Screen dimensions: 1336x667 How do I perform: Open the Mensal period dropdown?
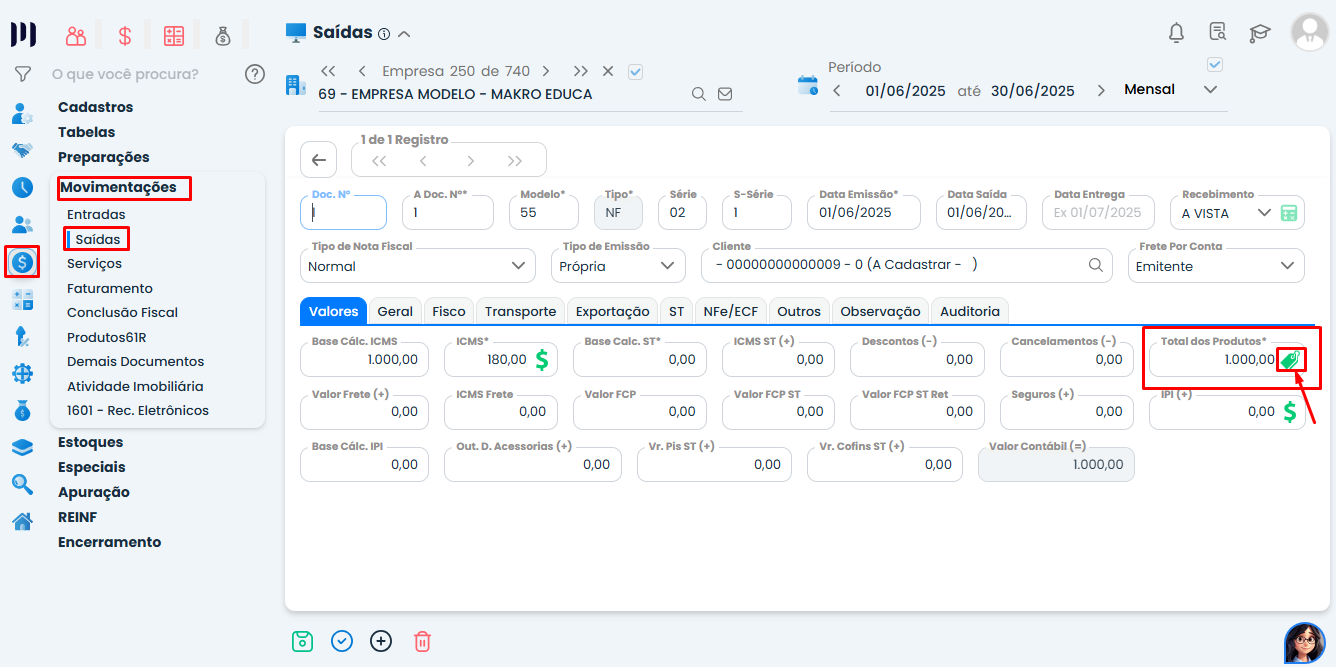point(1210,90)
